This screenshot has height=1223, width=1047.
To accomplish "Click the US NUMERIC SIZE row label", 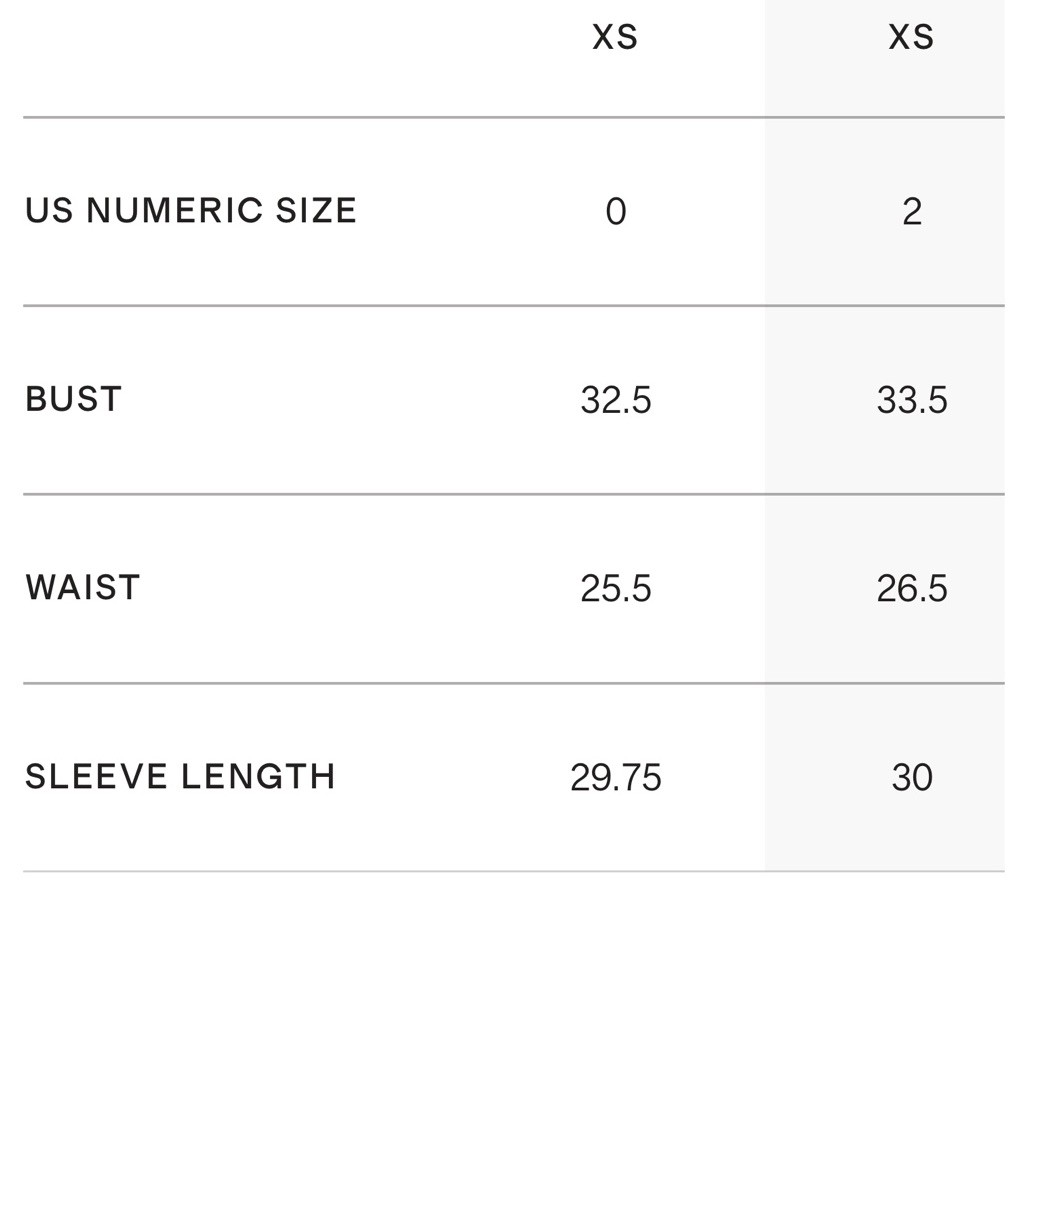I will pos(191,211).
